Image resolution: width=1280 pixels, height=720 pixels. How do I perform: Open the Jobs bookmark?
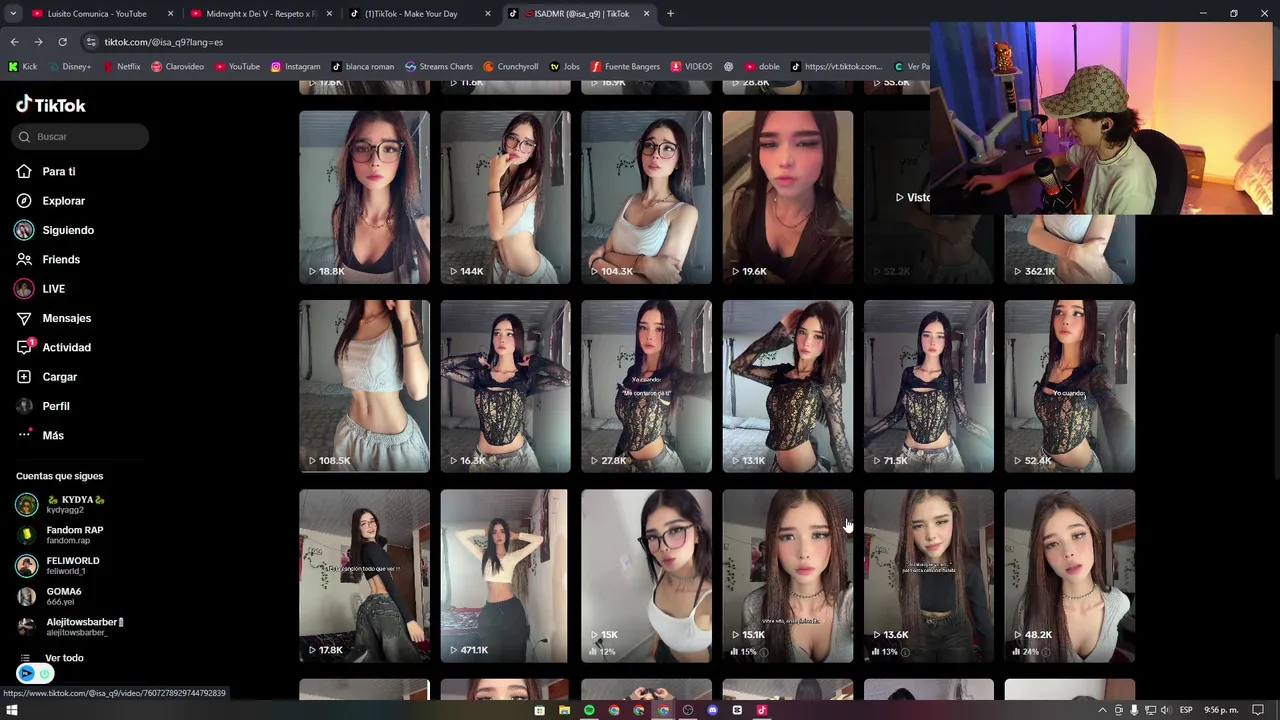click(x=565, y=67)
